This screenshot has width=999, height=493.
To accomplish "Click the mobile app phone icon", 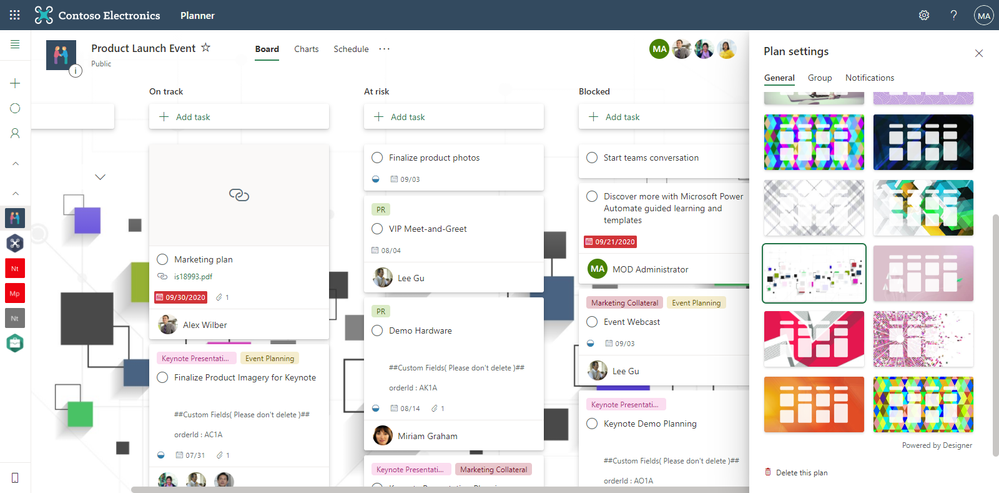I will click(x=15, y=478).
